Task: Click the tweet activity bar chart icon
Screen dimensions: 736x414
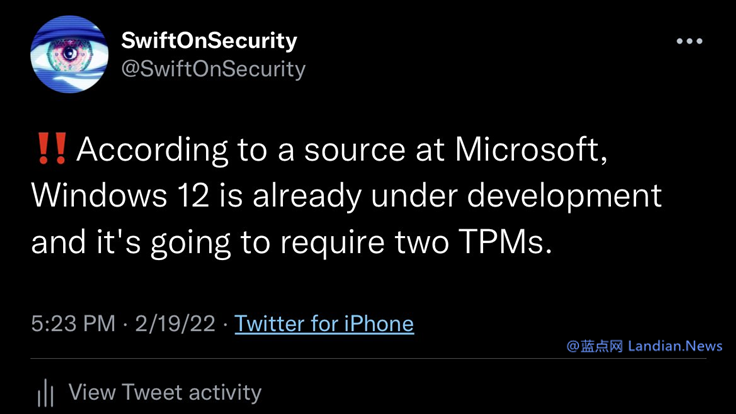Action: pyautogui.click(x=45, y=393)
